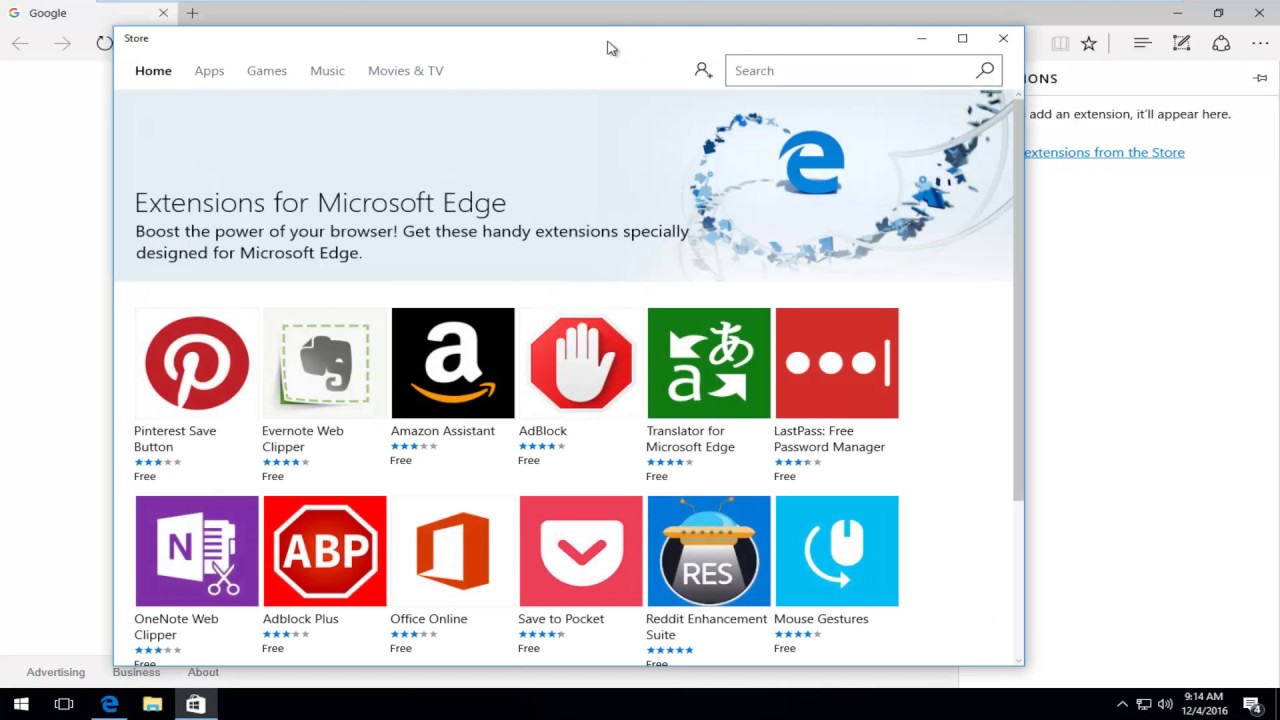Click the Store search magnifier icon
Image resolution: width=1280 pixels, height=720 pixels.
pyautogui.click(x=985, y=70)
